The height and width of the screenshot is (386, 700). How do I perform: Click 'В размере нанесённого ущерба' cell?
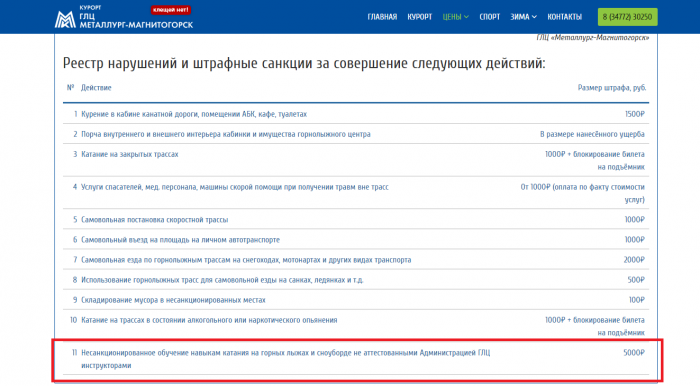point(592,134)
